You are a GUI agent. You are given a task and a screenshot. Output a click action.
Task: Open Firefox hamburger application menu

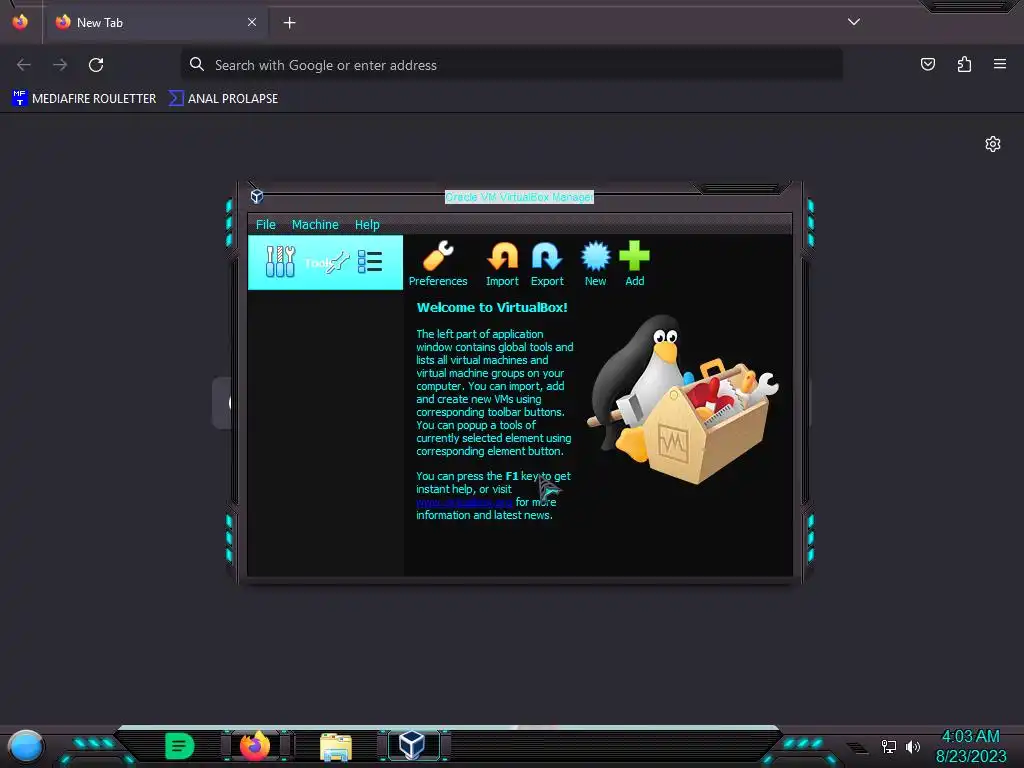(1000, 64)
